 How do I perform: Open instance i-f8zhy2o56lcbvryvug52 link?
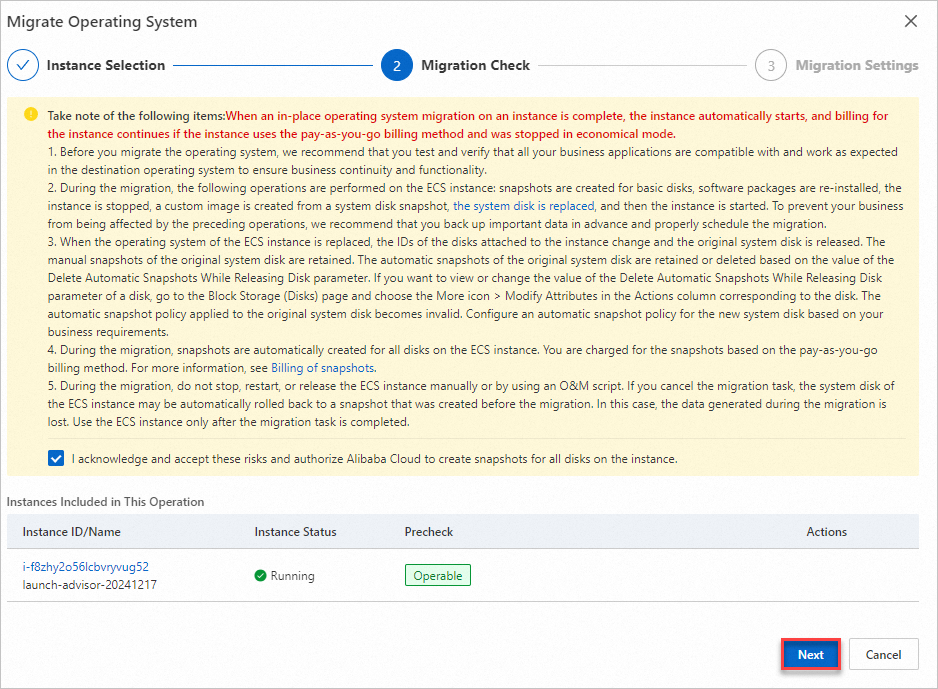pos(86,566)
